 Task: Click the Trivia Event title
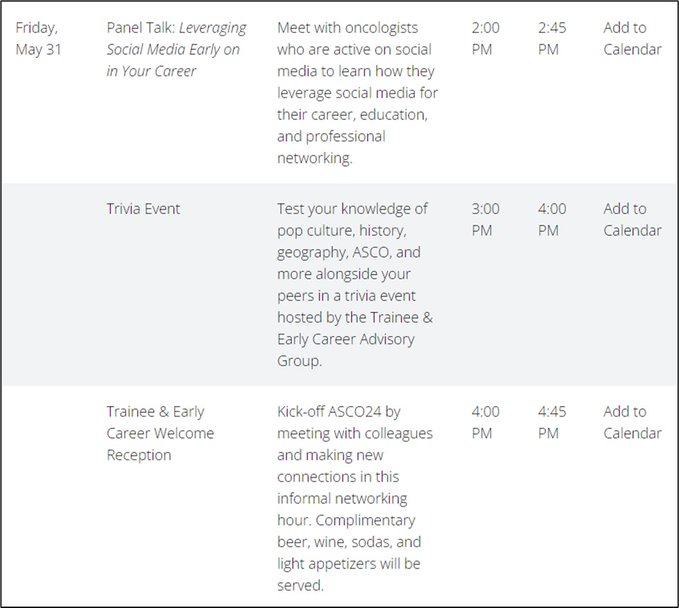[x=143, y=209]
